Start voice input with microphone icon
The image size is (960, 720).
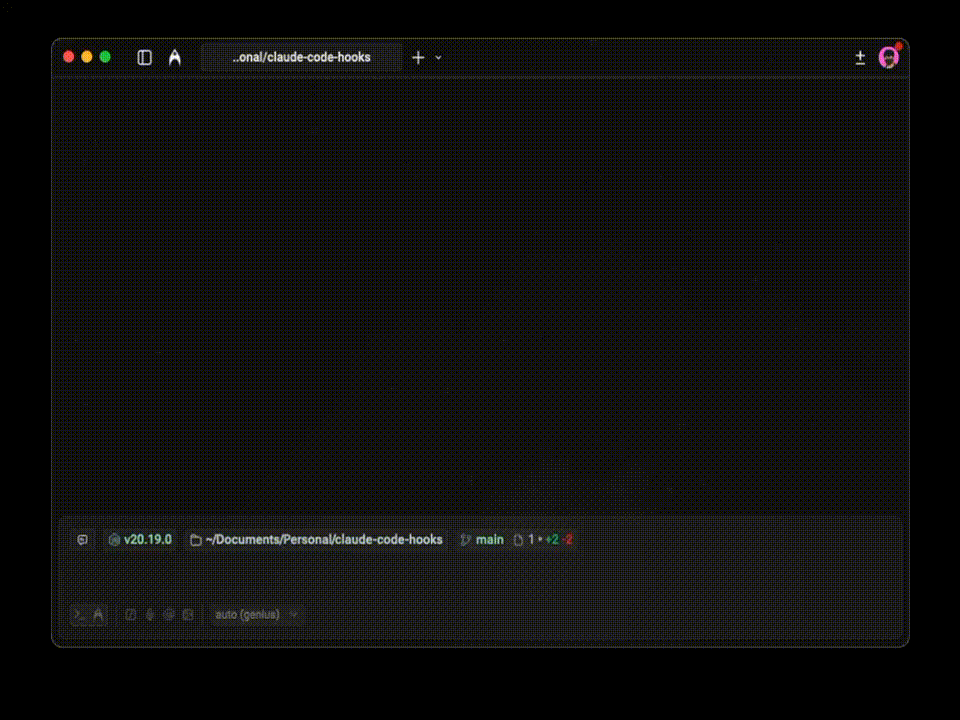point(150,615)
